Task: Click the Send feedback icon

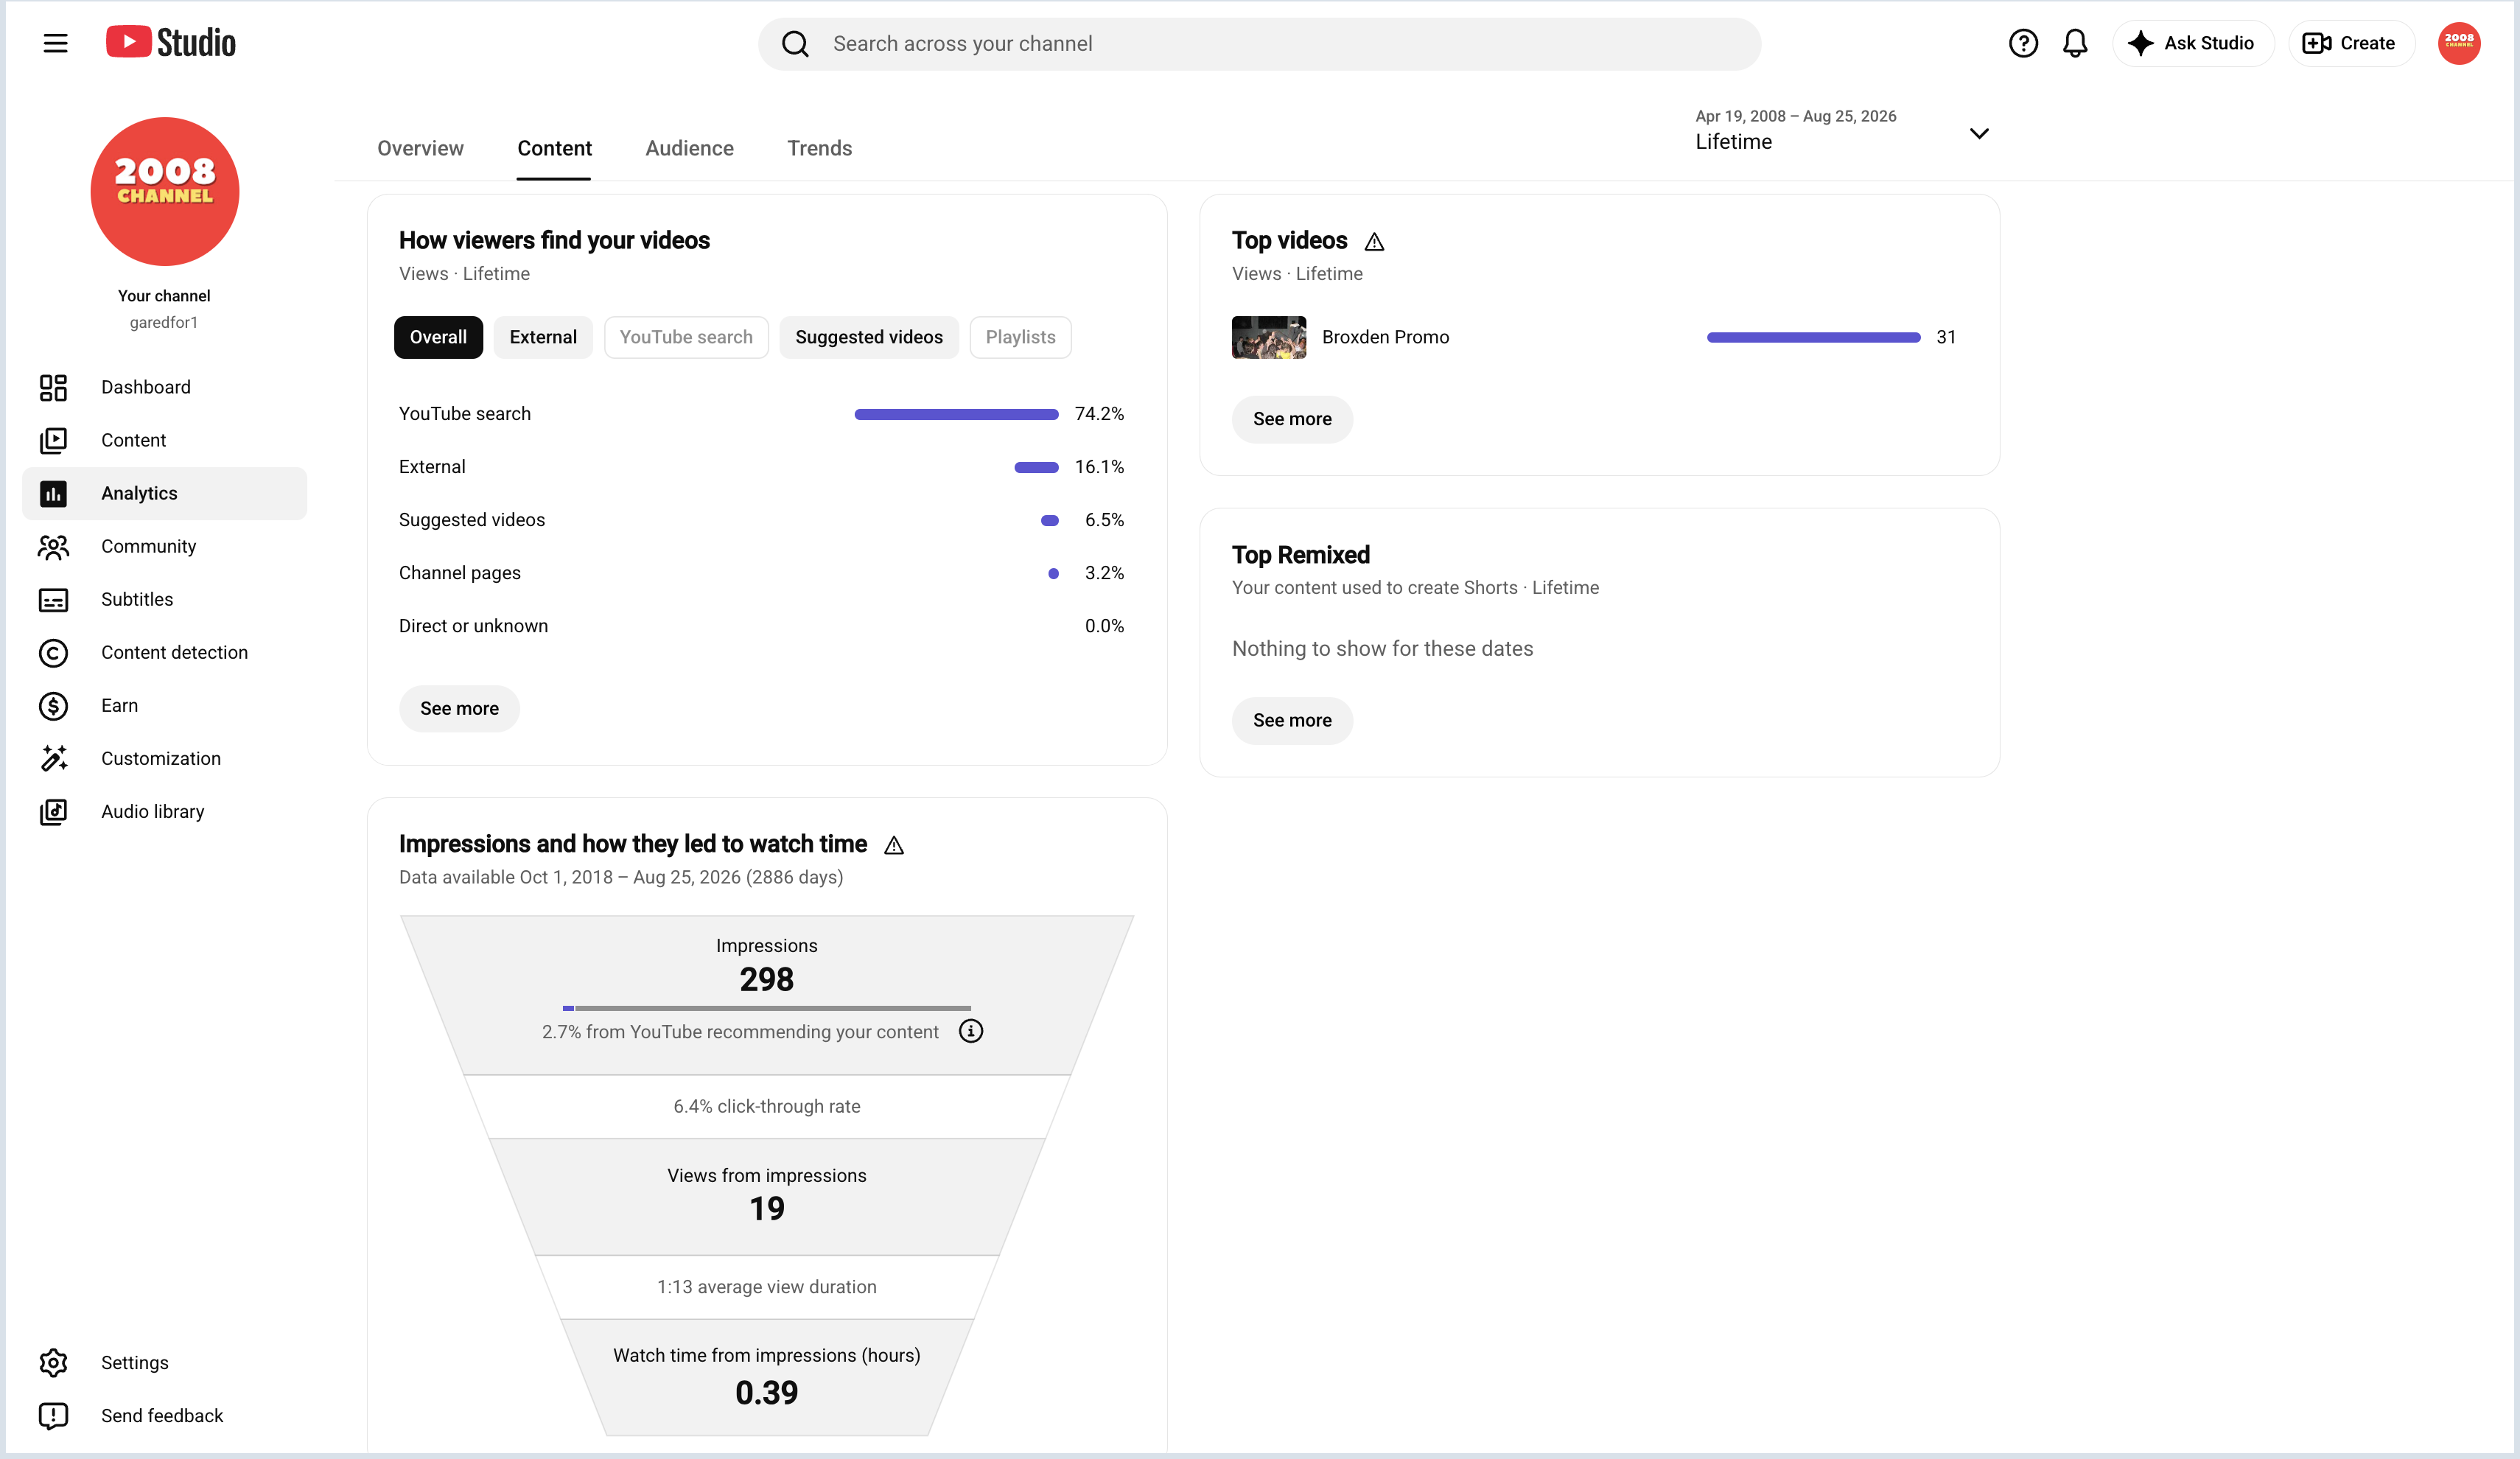Action: click(53, 1415)
